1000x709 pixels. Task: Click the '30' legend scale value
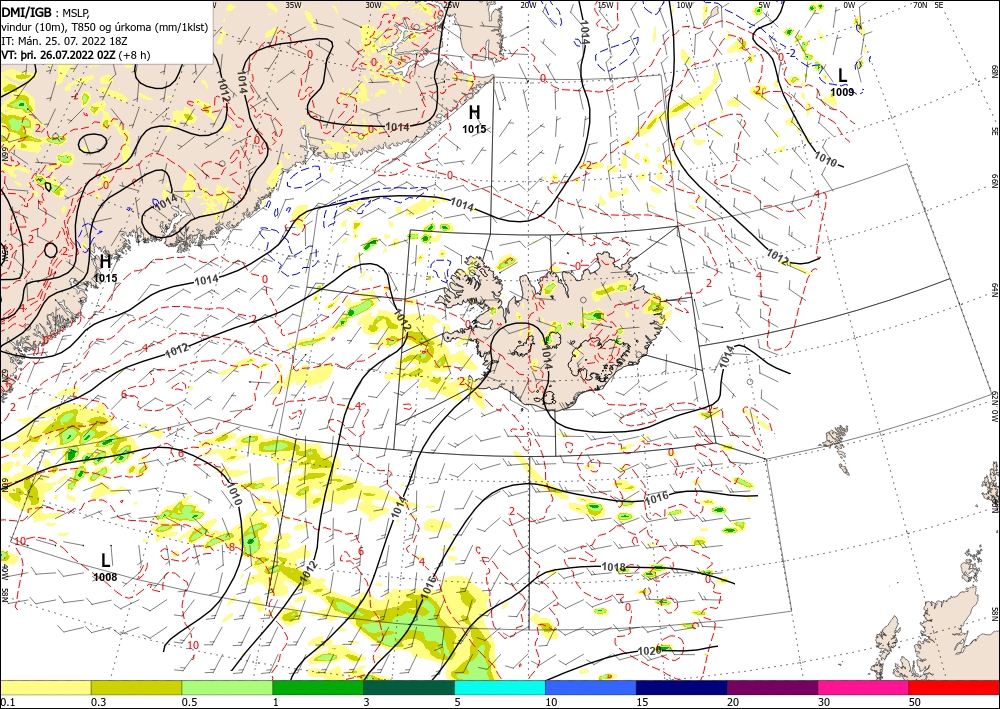(x=824, y=702)
